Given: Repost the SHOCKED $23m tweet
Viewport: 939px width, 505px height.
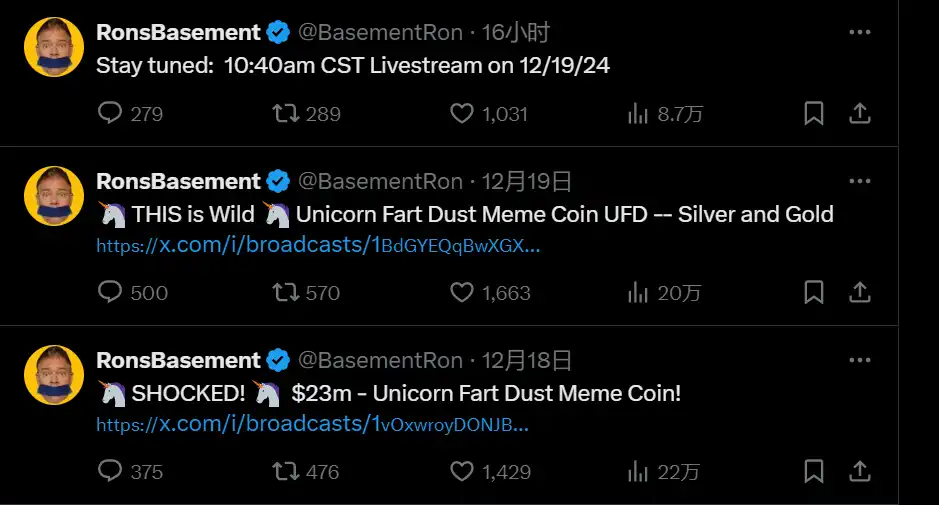Looking at the screenshot, I should click(x=287, y=471).
